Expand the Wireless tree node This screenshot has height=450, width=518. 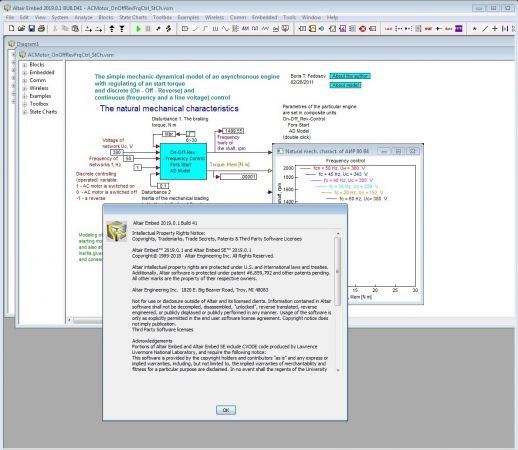click(25, 88)
